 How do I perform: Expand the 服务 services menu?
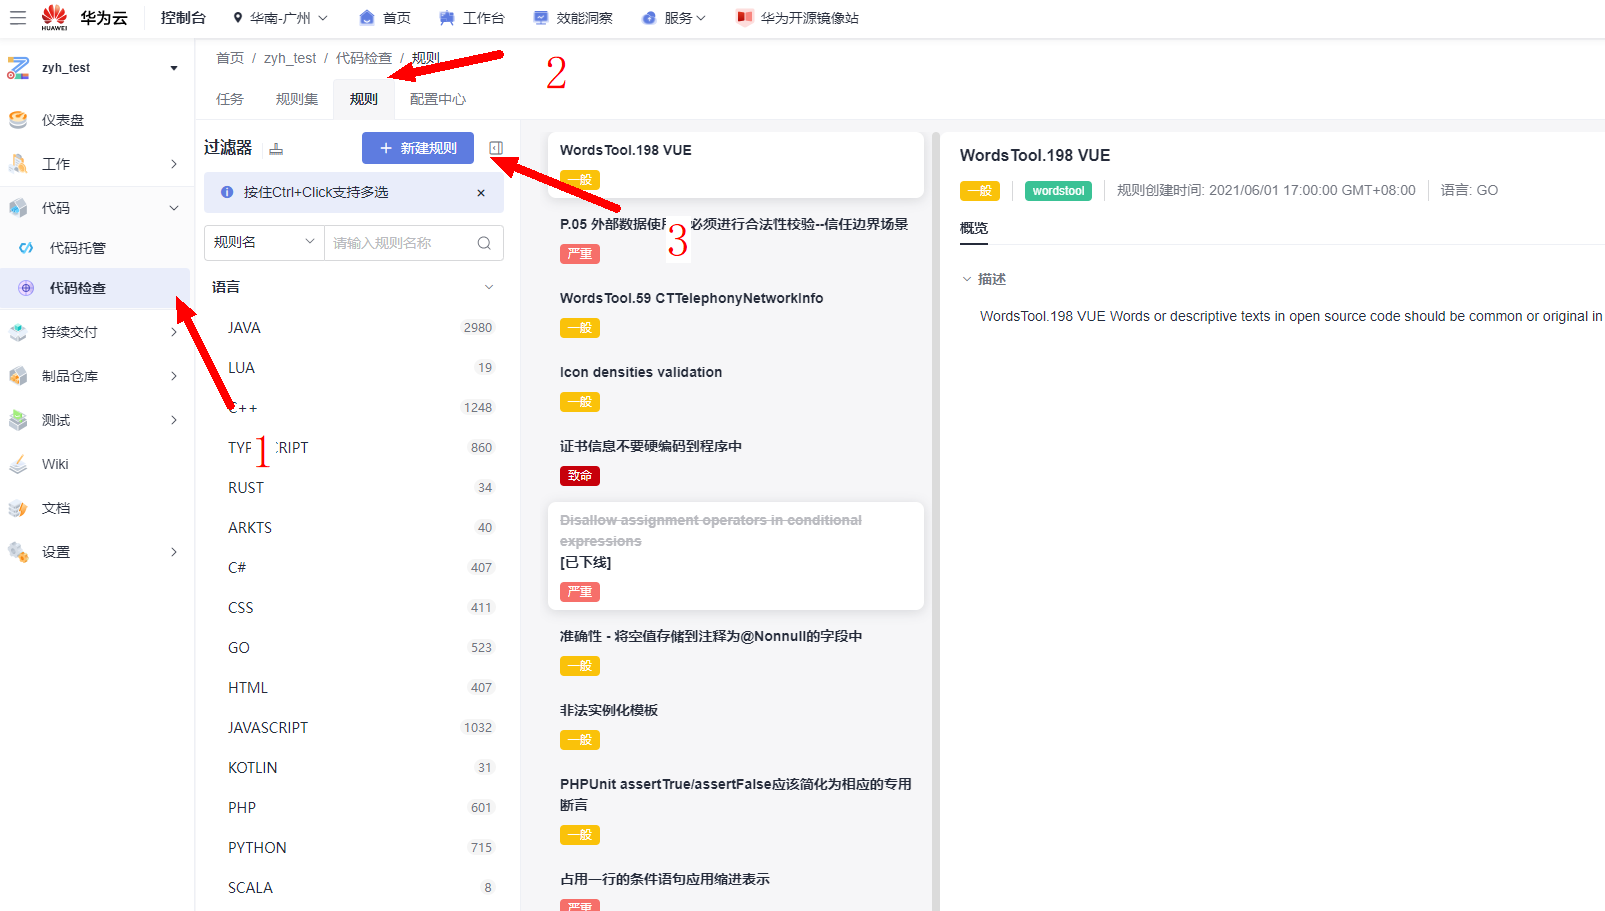point(674,18)
